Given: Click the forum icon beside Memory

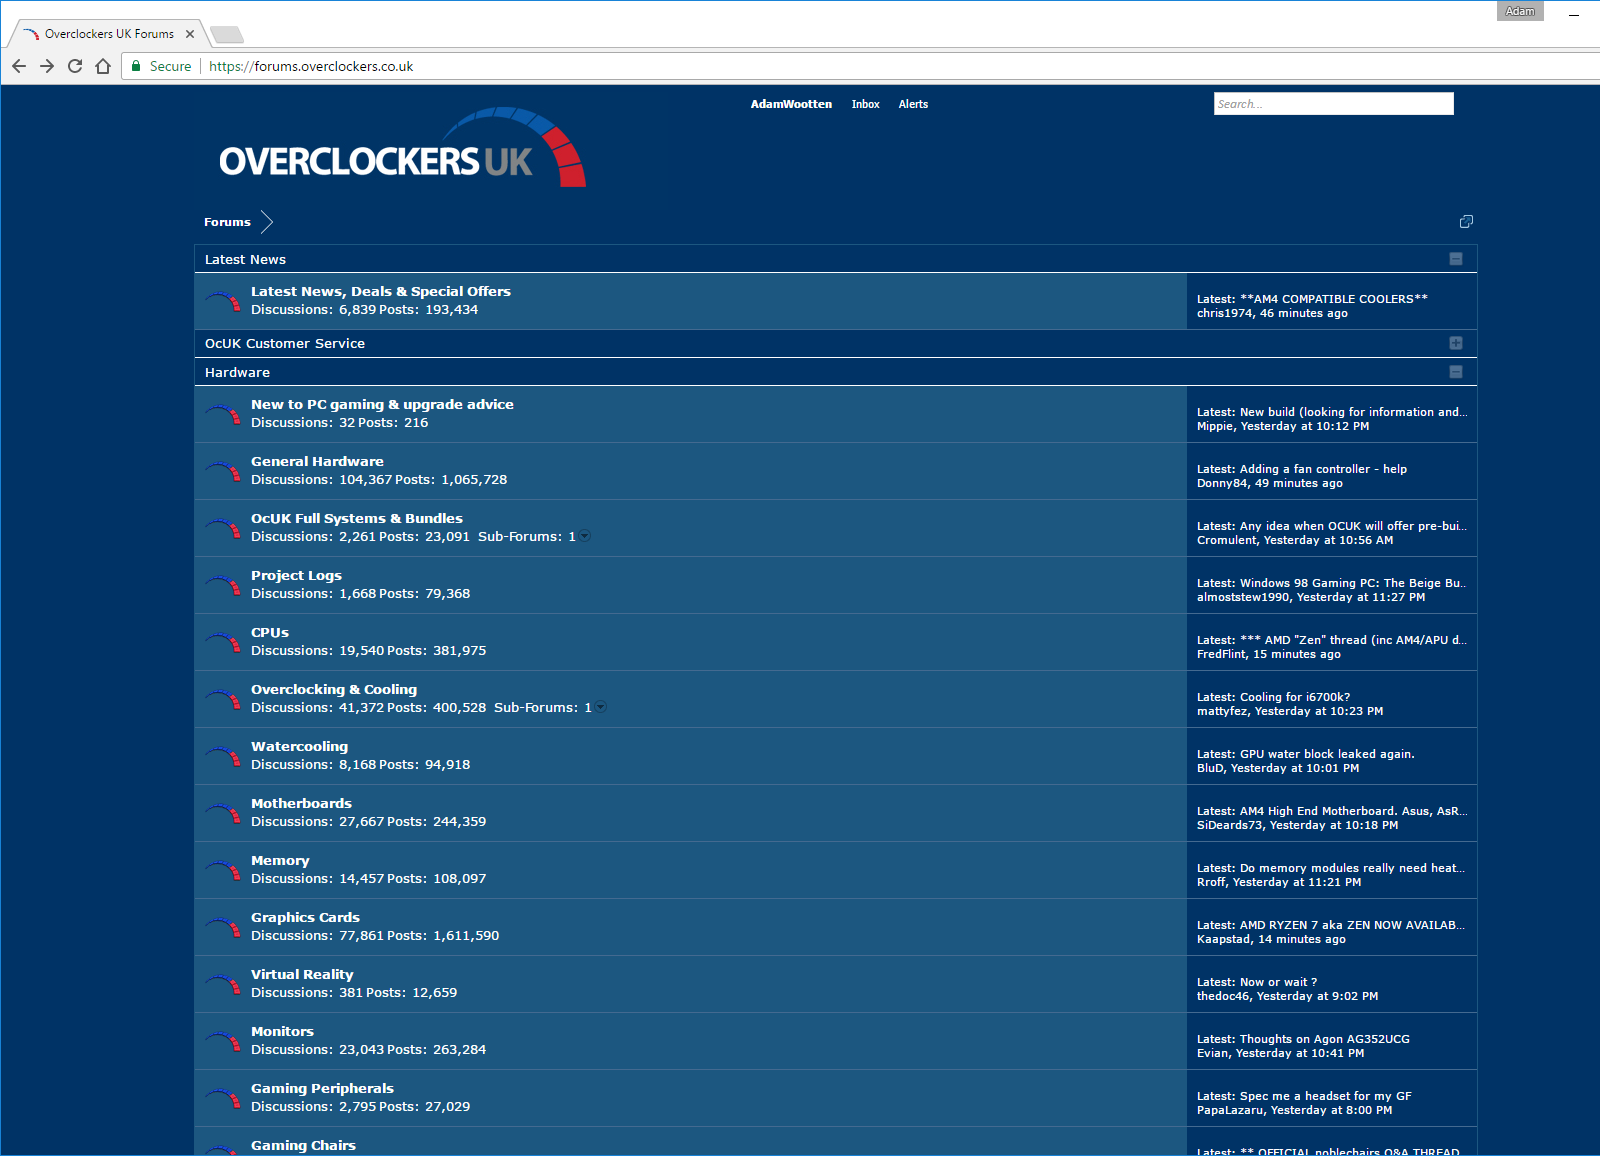Looking at the screenshot, I should (x=223, y=870).
